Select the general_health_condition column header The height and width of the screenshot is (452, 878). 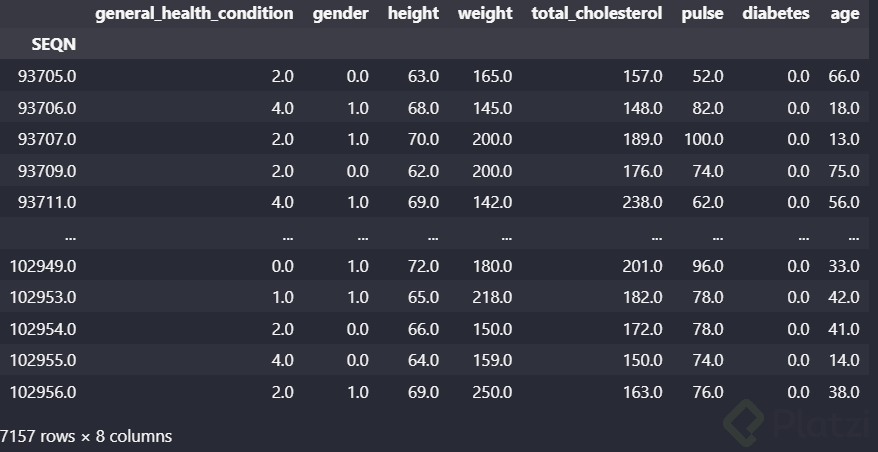coord(194,14)
